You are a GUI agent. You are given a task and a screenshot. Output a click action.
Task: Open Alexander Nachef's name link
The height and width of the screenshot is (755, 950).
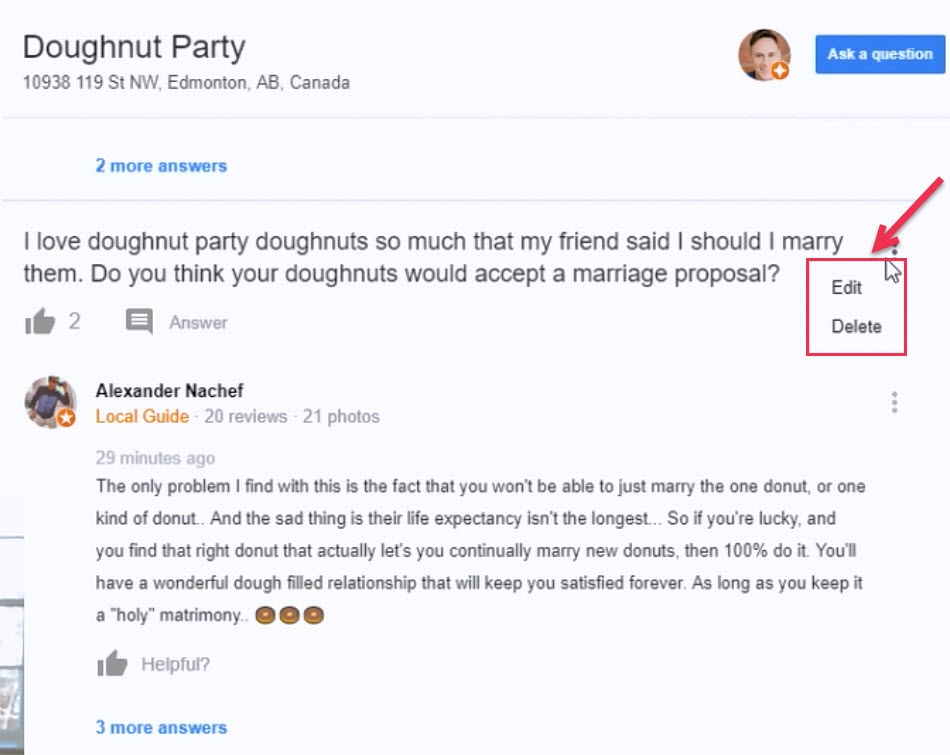(x=169, y=391)
